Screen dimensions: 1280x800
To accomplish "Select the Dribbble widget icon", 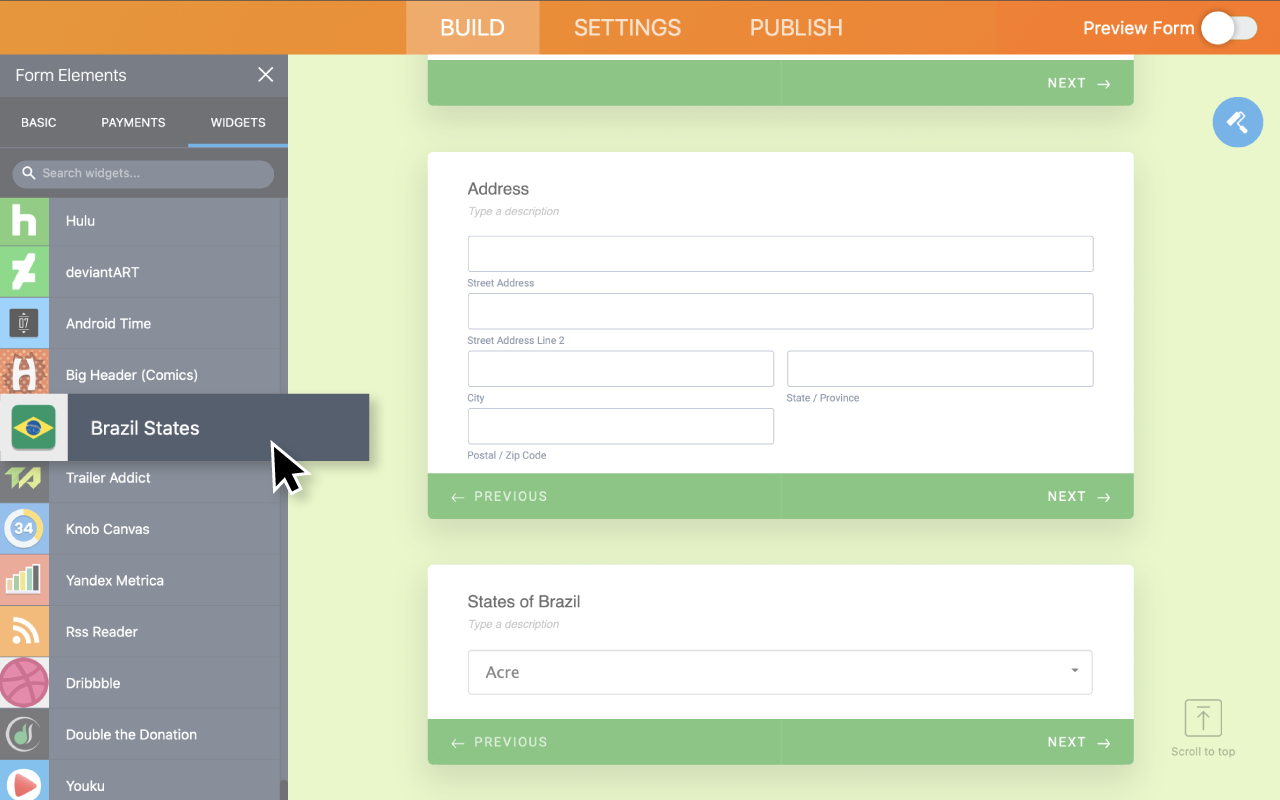I will pos(24,683).
